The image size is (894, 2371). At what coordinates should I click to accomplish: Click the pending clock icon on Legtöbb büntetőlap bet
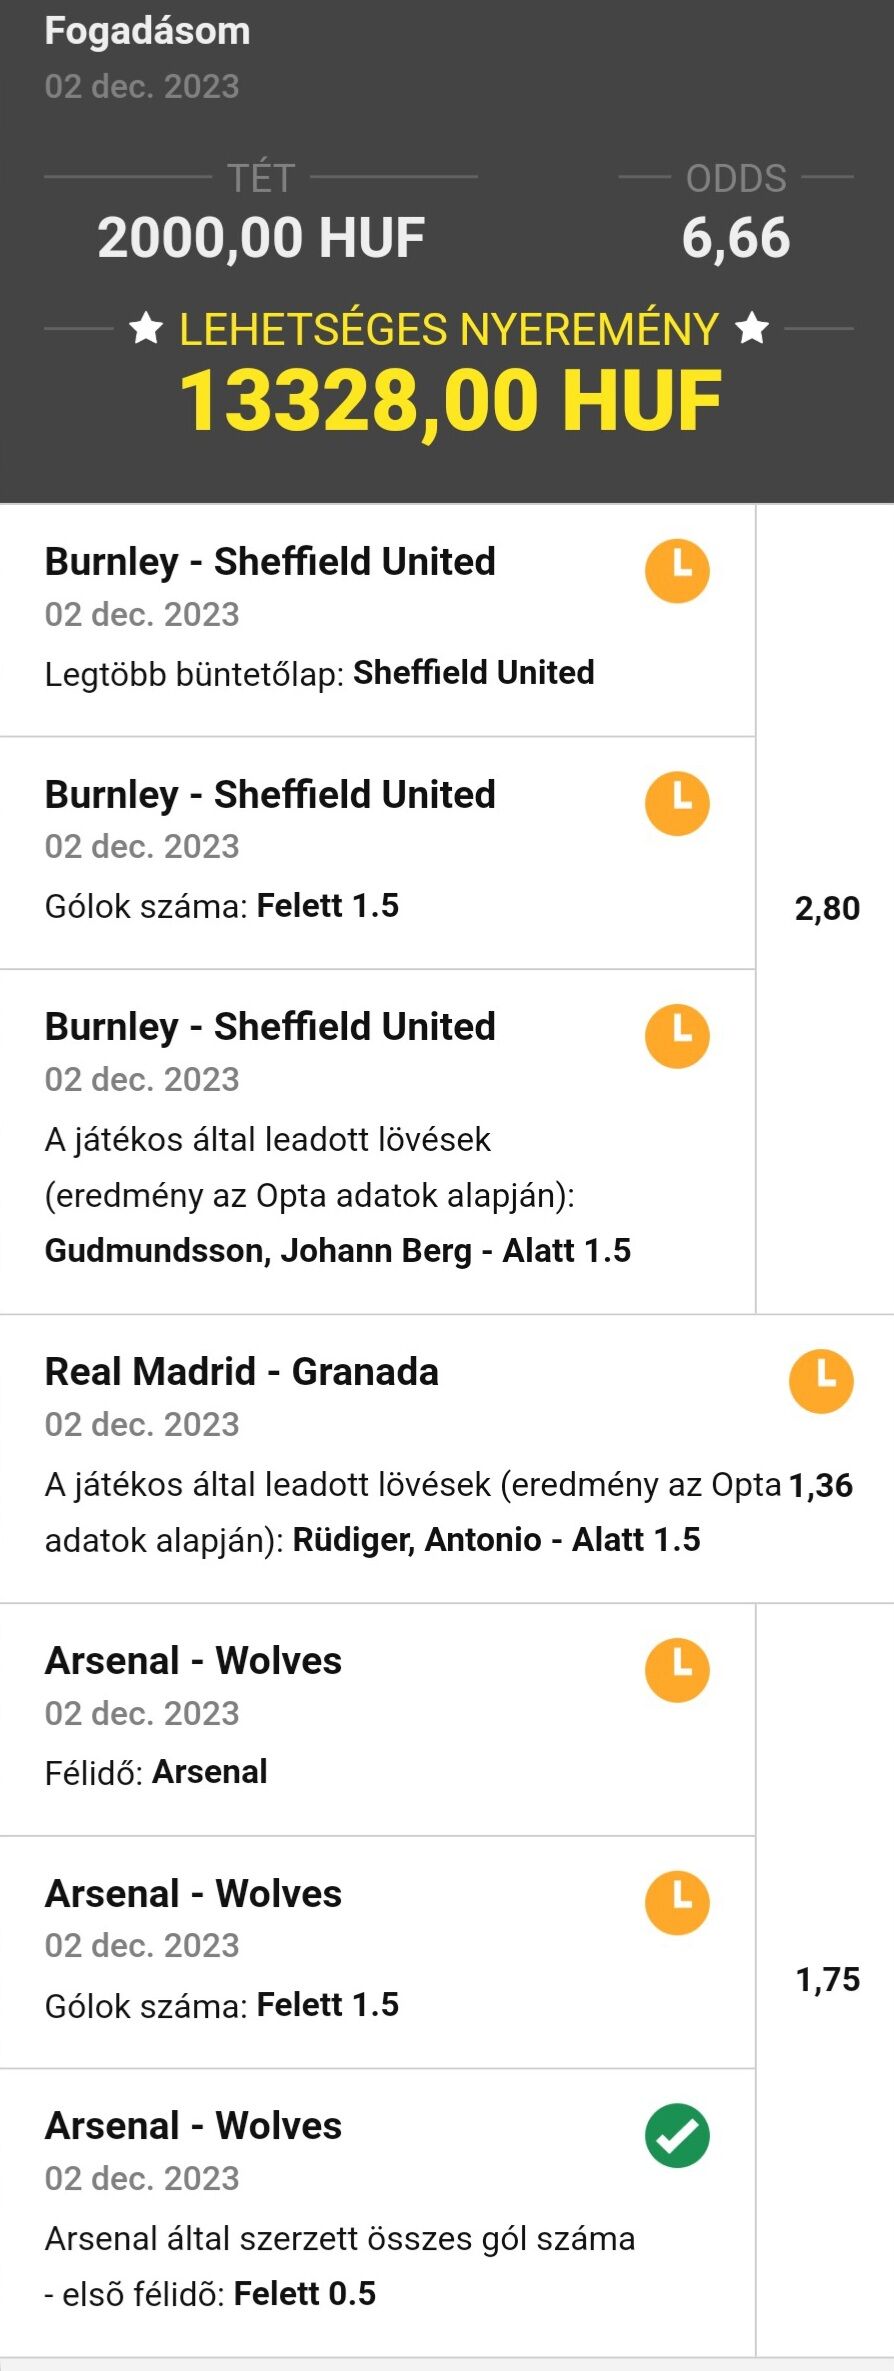[677, 571]
